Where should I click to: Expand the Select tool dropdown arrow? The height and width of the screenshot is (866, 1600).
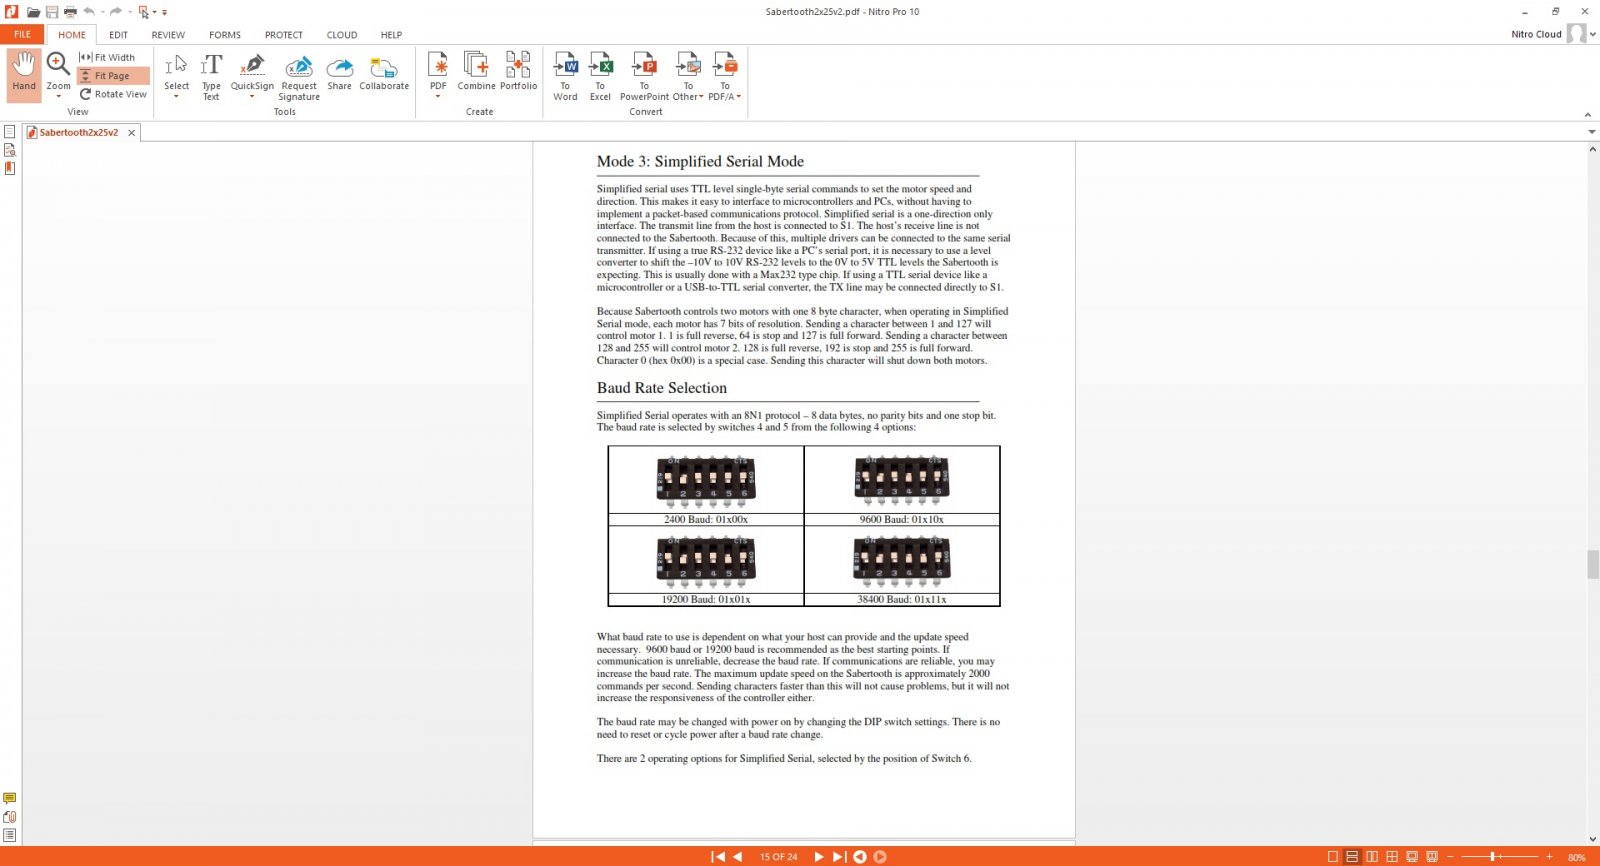tap(176, 97)
